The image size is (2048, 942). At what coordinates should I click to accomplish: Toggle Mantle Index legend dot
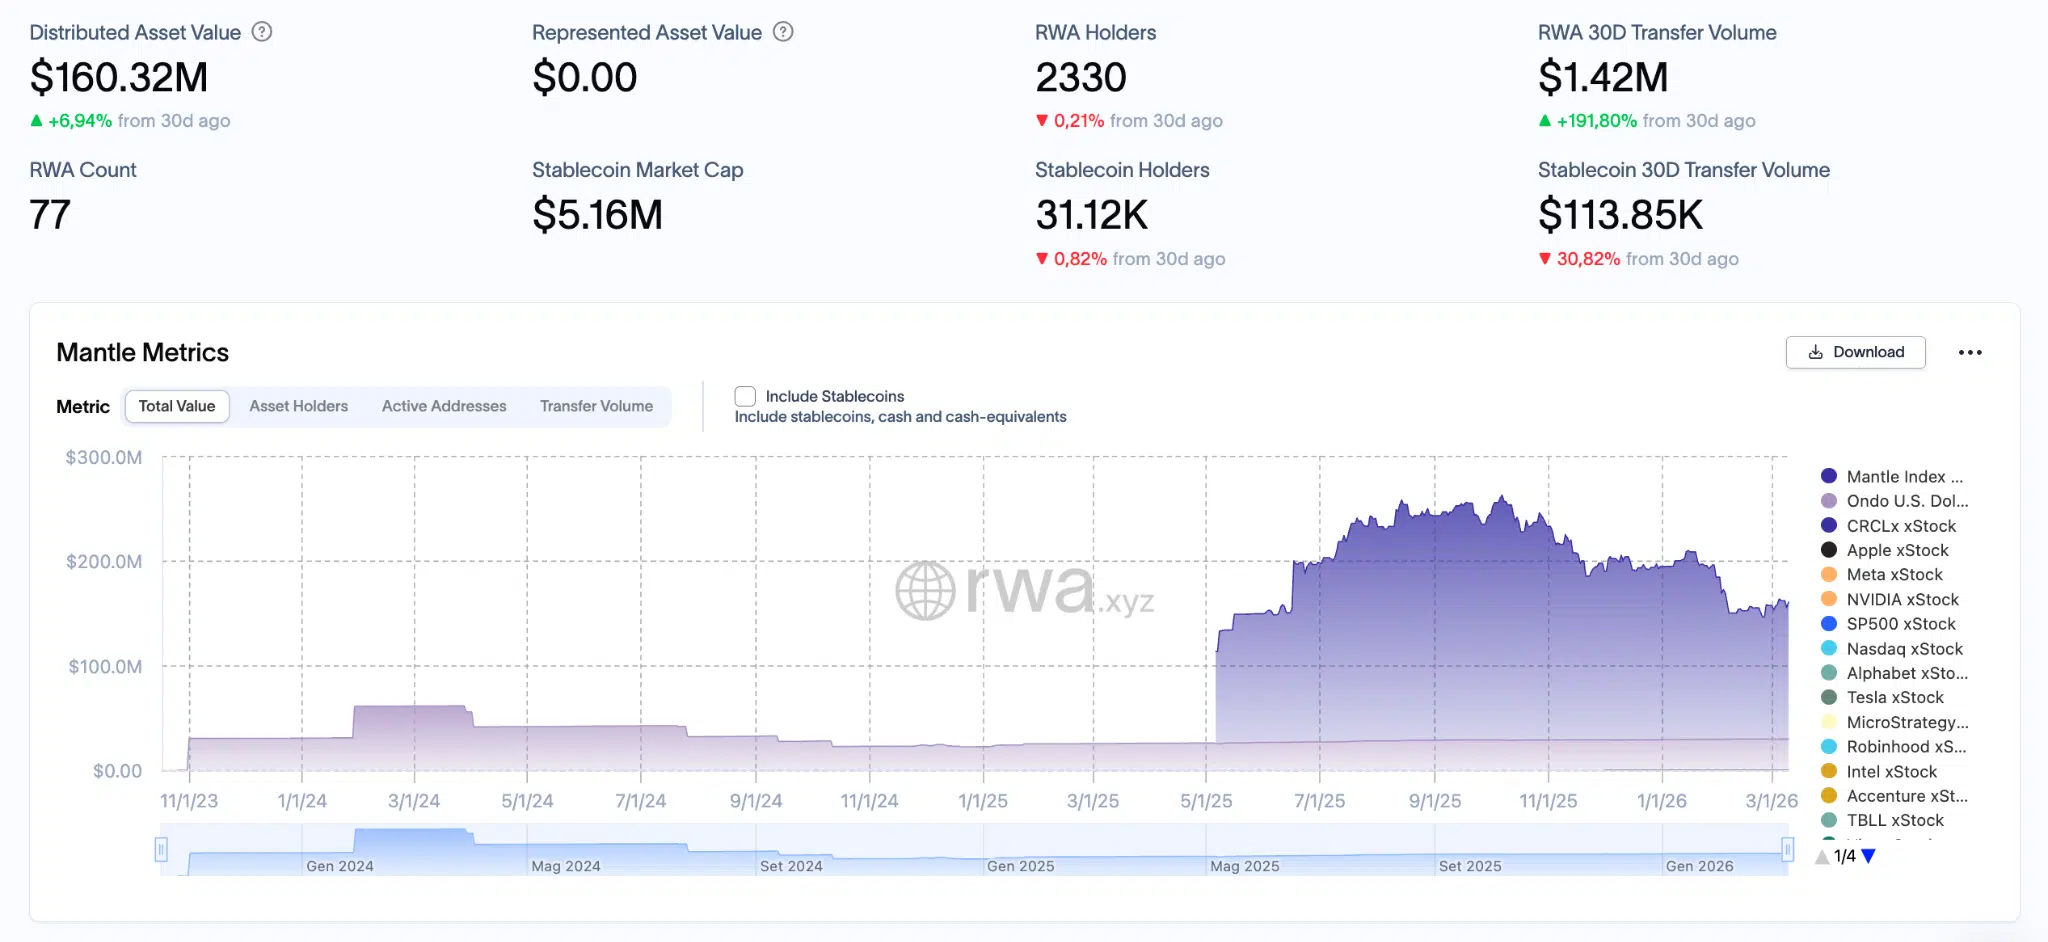click(x=1829, y=476)
